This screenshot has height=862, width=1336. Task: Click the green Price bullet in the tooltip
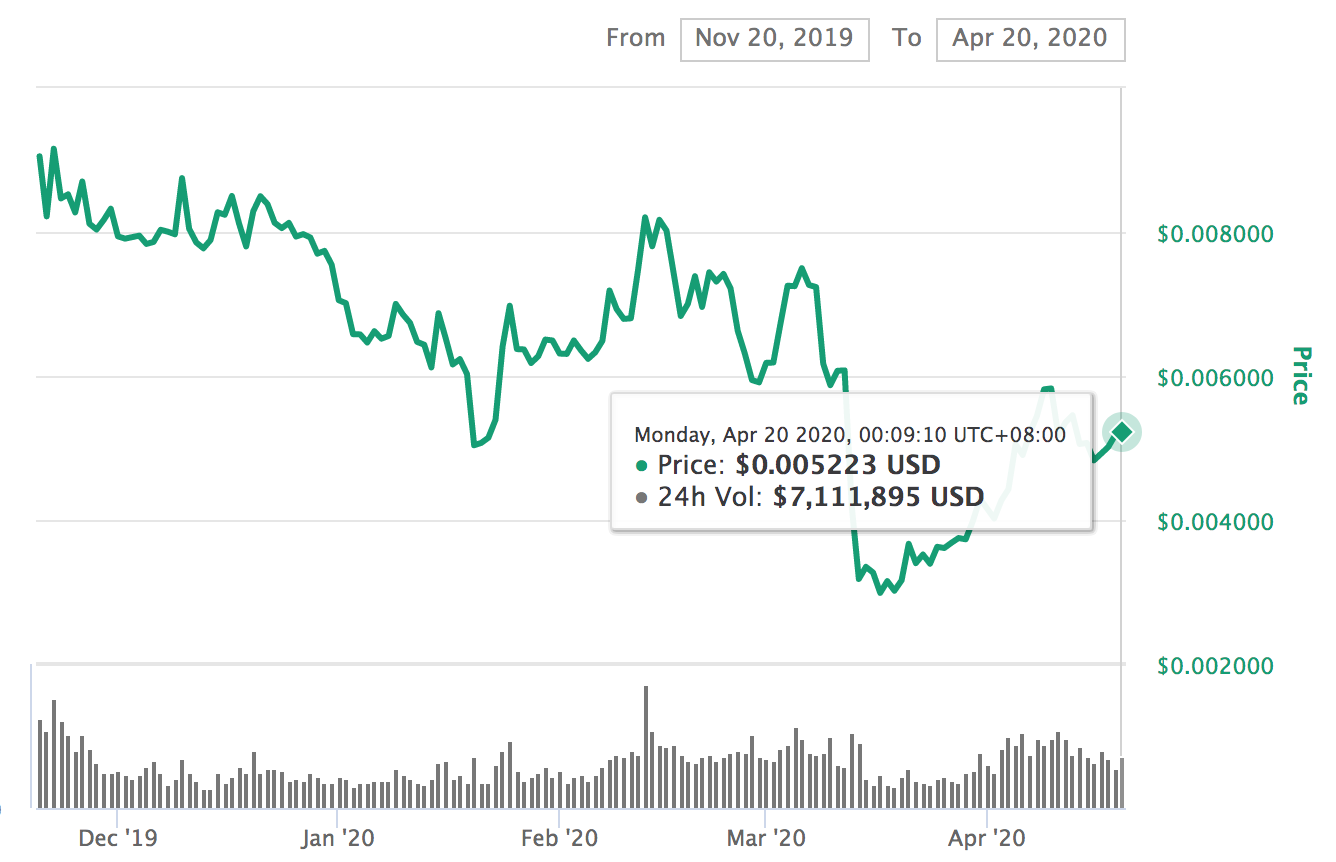[641, 466]
